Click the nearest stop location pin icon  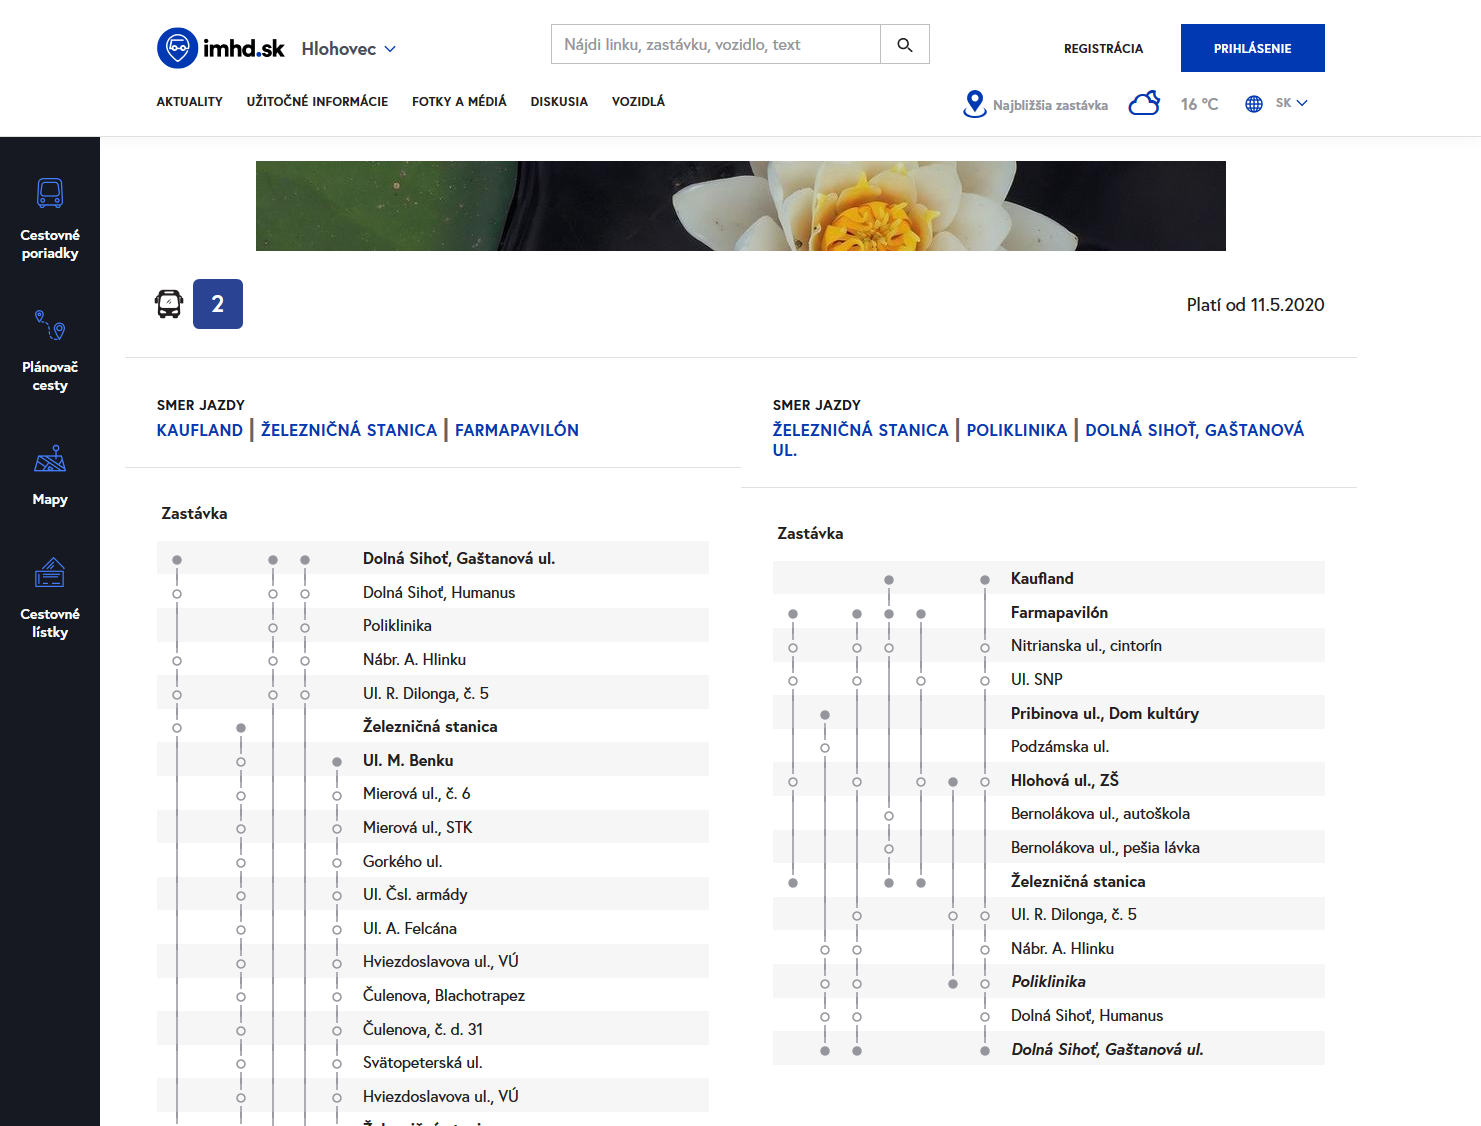(x=974, y=104)
